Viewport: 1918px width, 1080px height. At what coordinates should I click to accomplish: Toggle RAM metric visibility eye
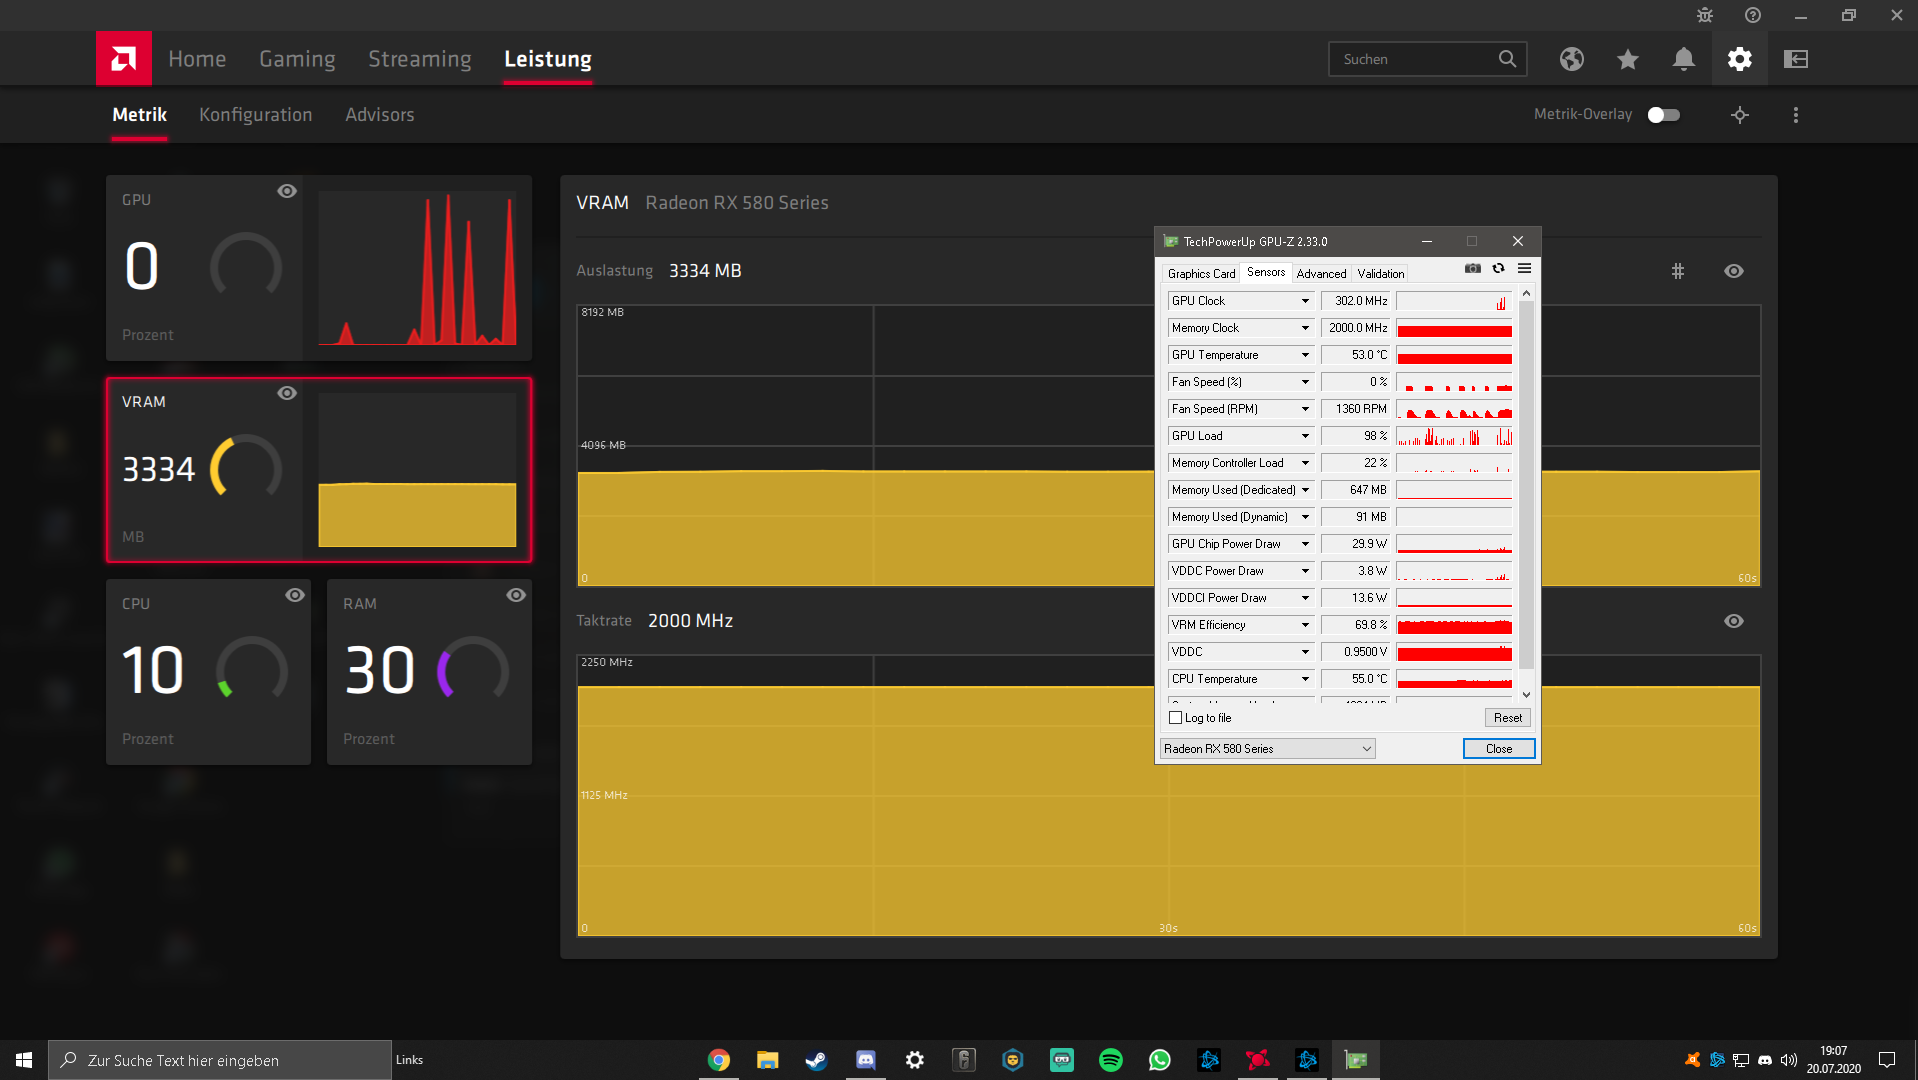point(516,595)
